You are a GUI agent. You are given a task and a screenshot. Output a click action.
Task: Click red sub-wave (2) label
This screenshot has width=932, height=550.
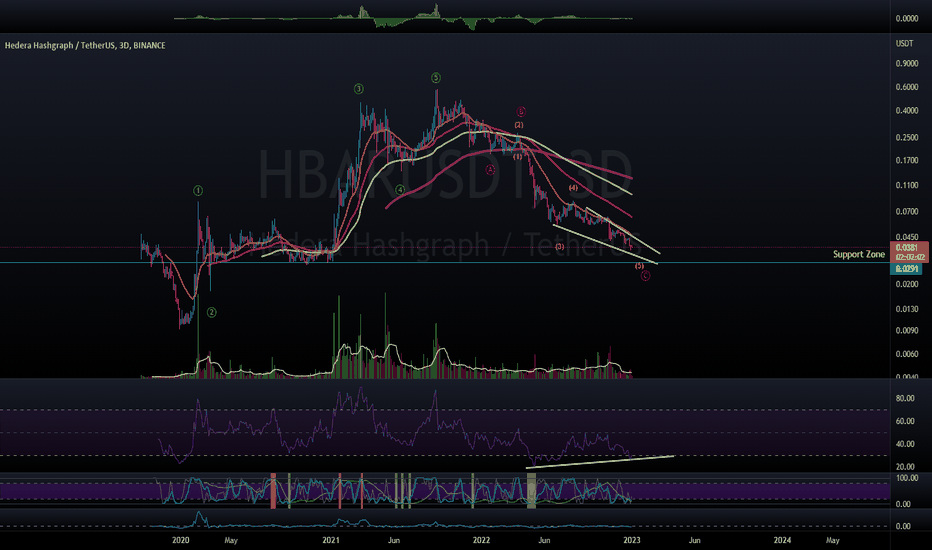[519, 125]
